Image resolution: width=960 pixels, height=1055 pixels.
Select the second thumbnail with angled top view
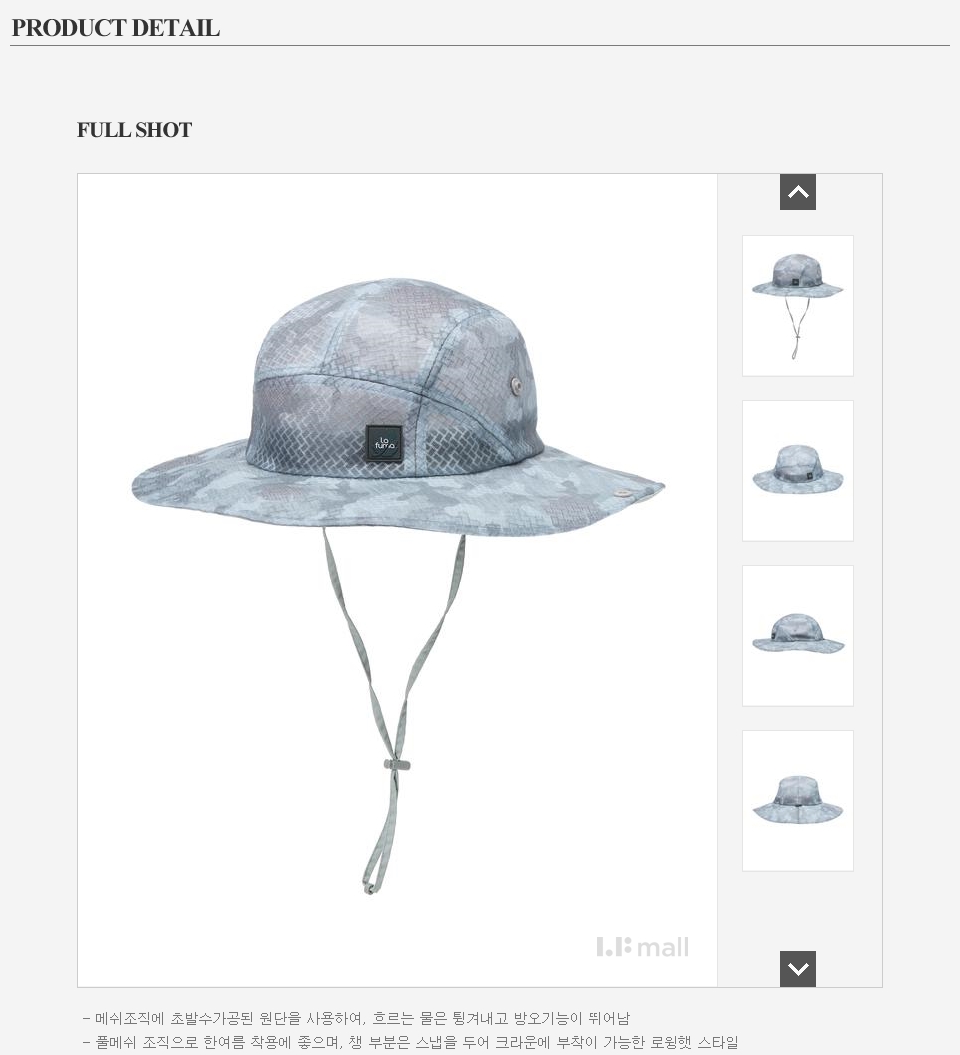[797, 470]
